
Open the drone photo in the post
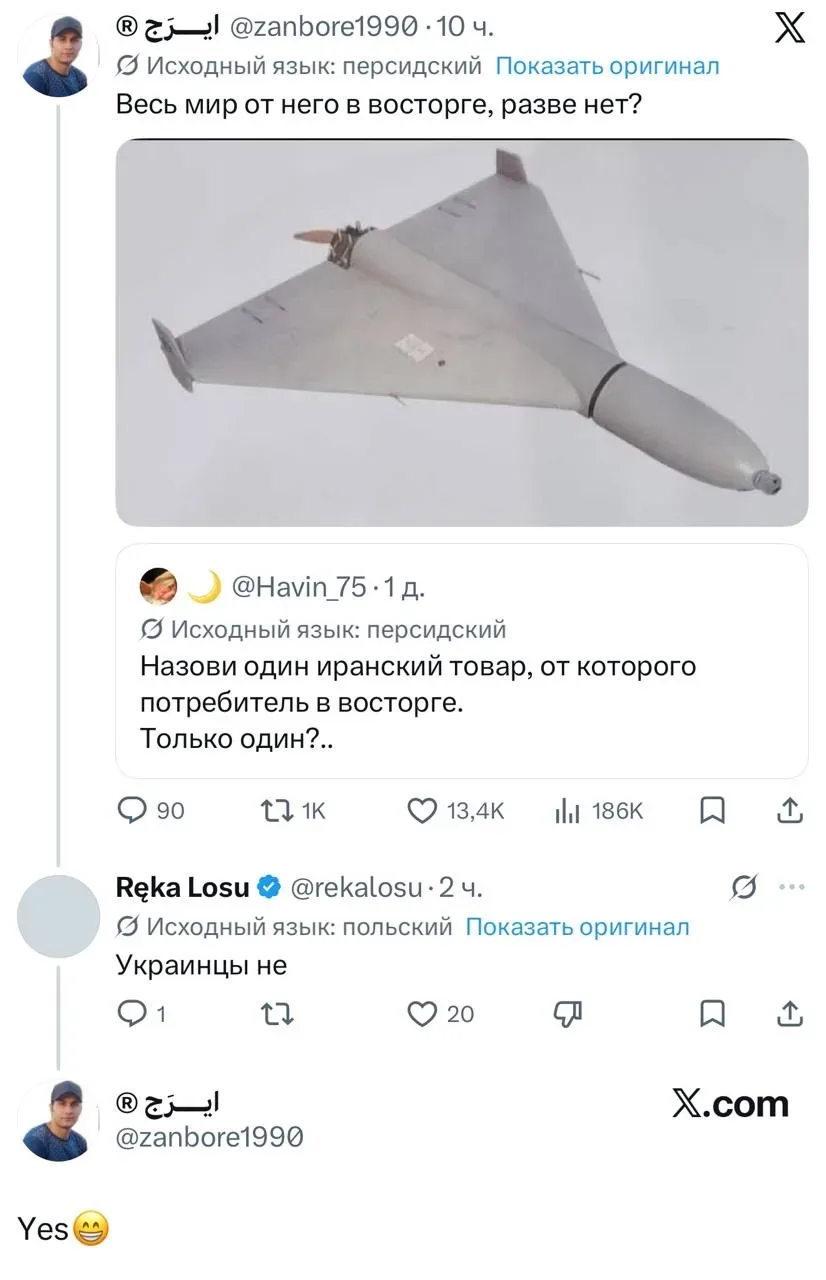click(x=461, y=332)
